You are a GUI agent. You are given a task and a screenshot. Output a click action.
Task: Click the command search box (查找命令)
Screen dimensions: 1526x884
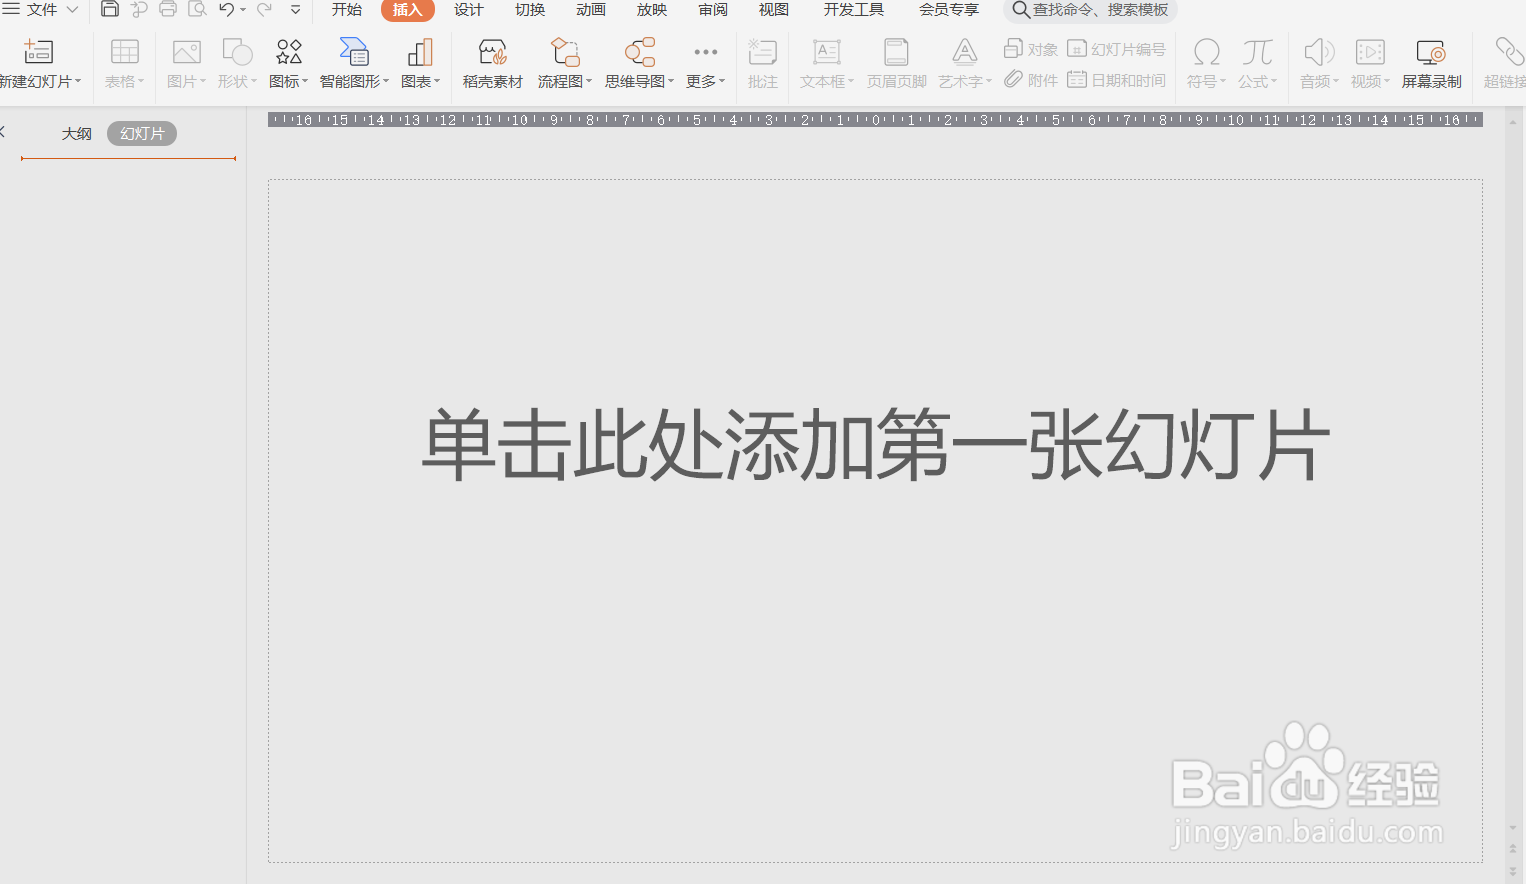click(1090, 10)
